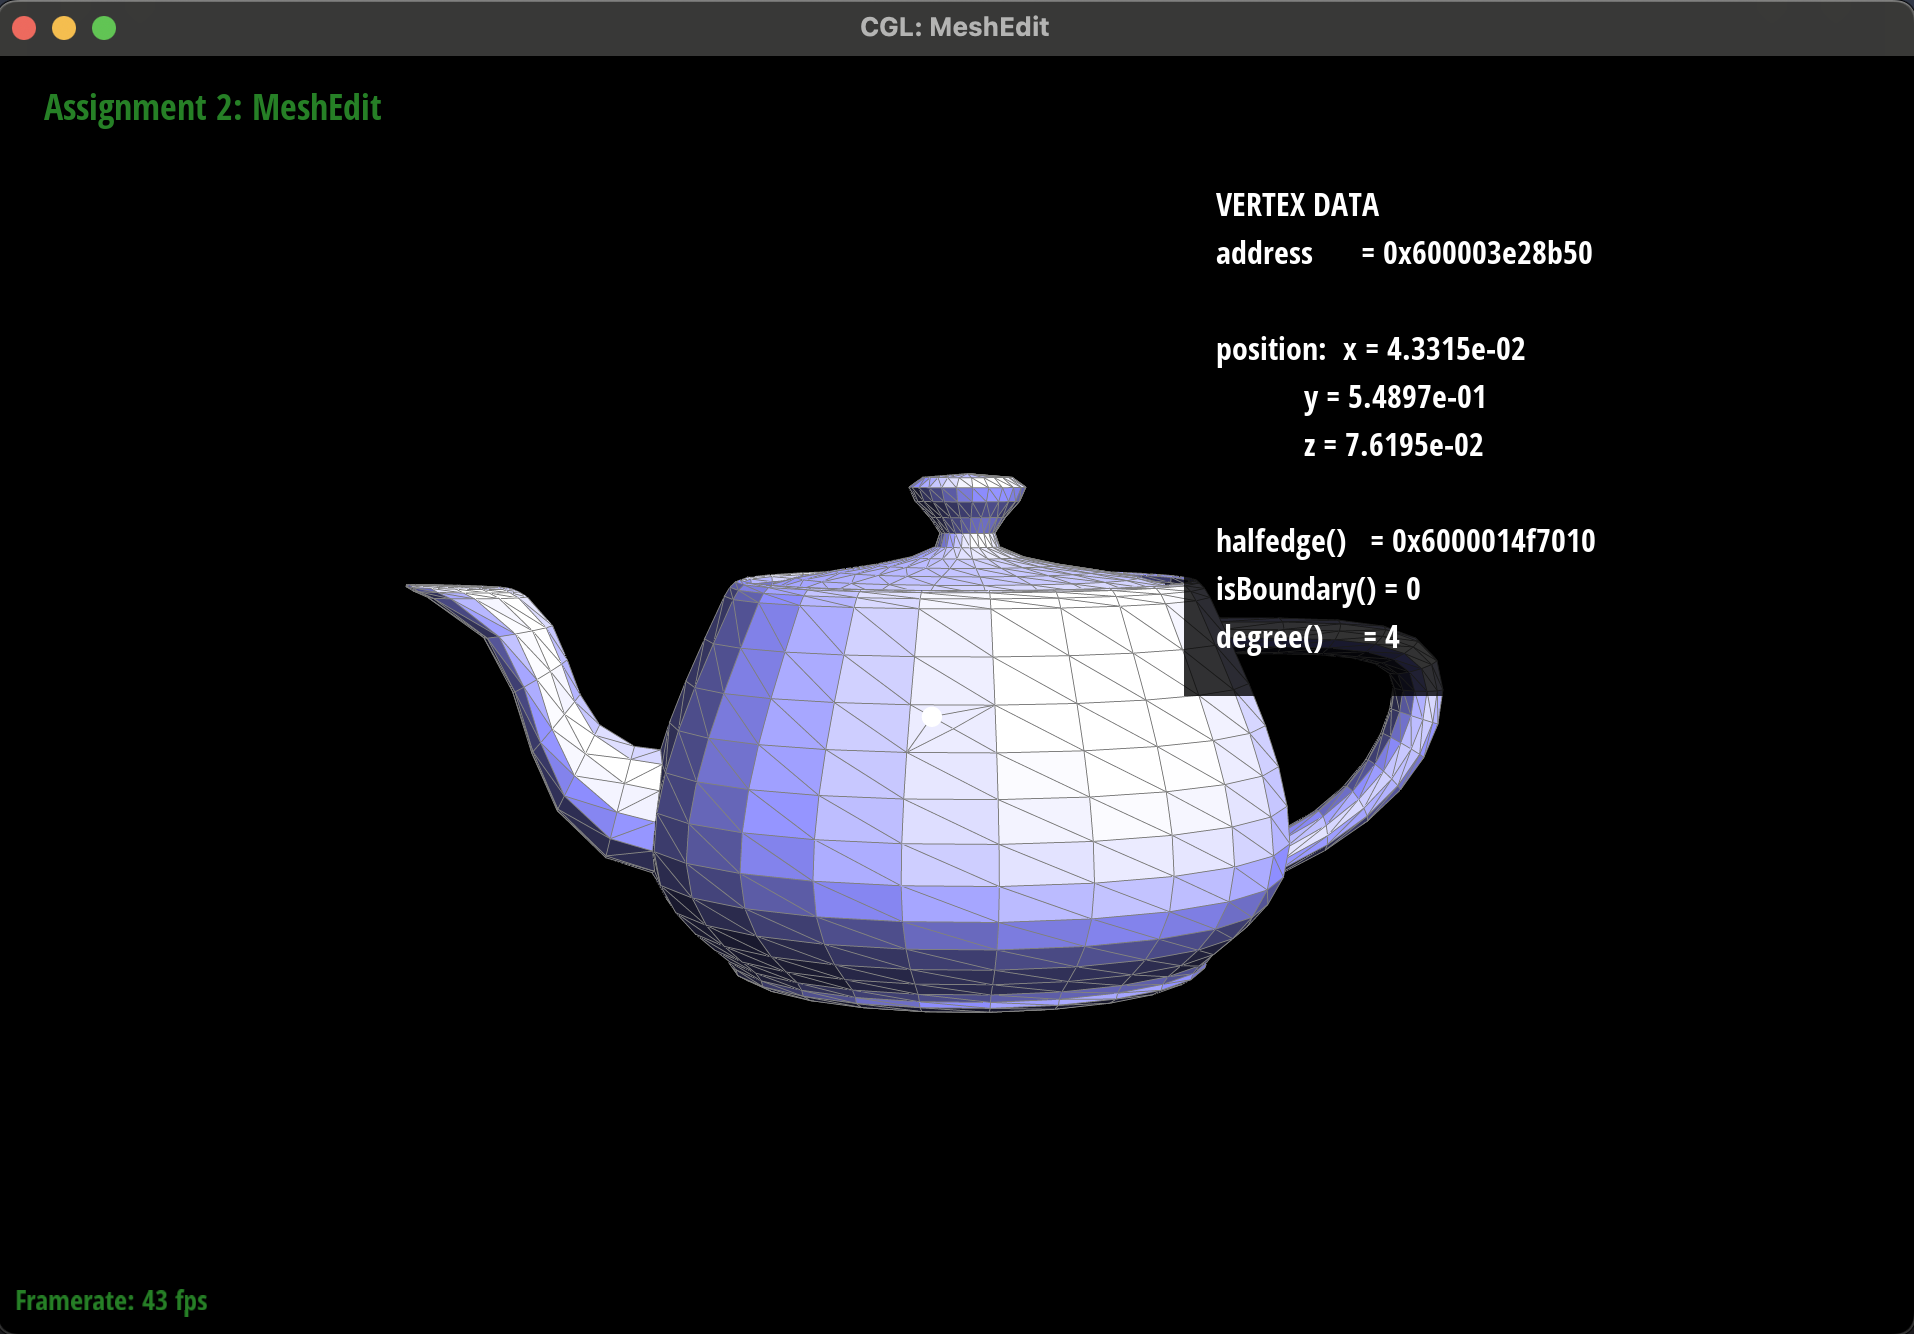The image size is (1914, 1334).
Task: Close the MeshEdit window with red button
Action: [x=25, y=28]
